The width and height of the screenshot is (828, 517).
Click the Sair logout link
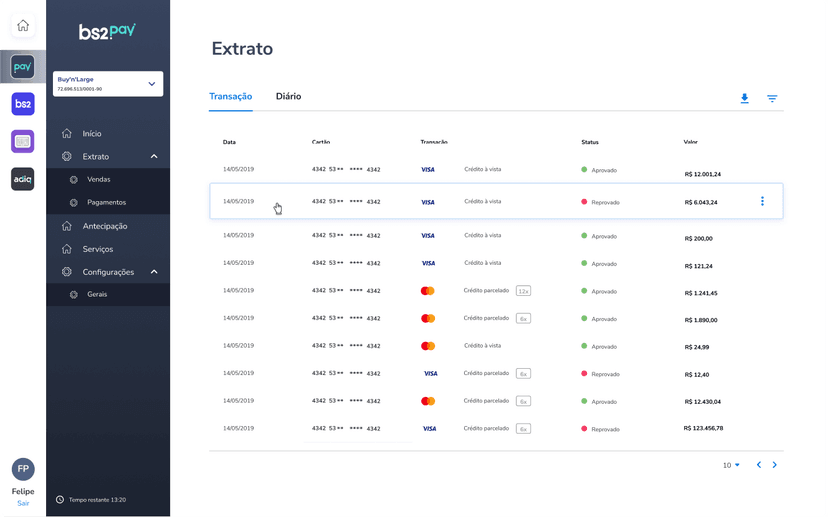(x=23, y=503)
